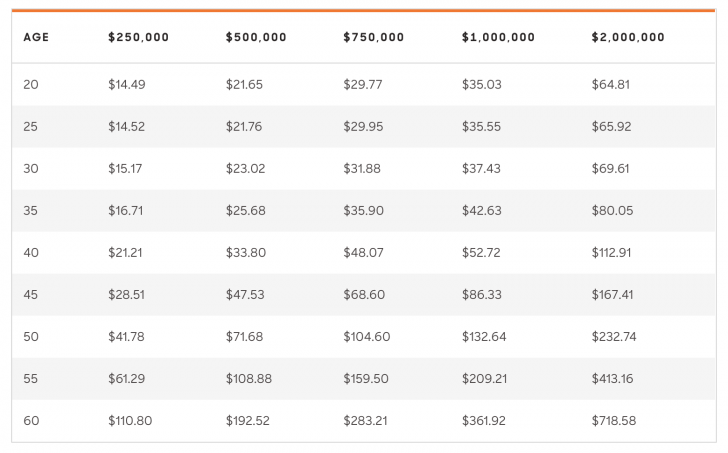
Task: Select the $167.41 cell for age 45
Action: pyautogui.click(x=614, y=295)
